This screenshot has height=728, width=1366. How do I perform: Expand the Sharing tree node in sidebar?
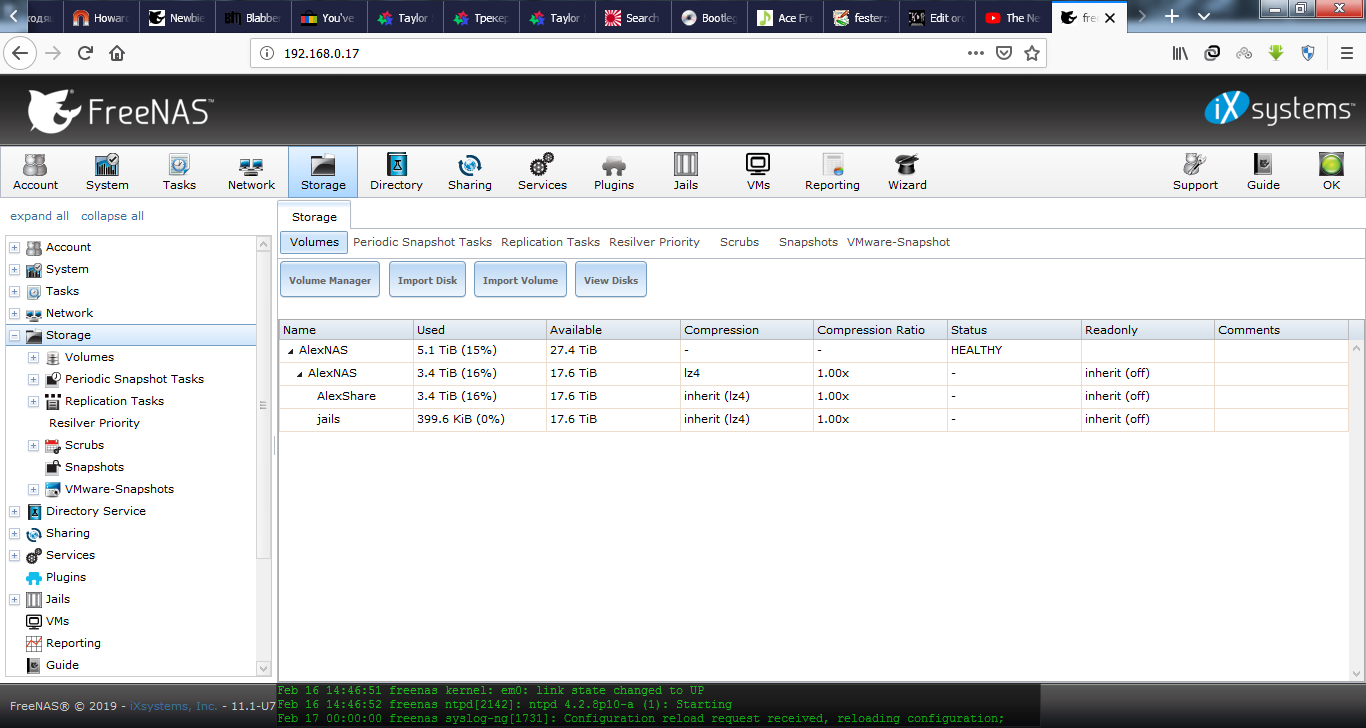pyautogui.click(x=14, y=534)
